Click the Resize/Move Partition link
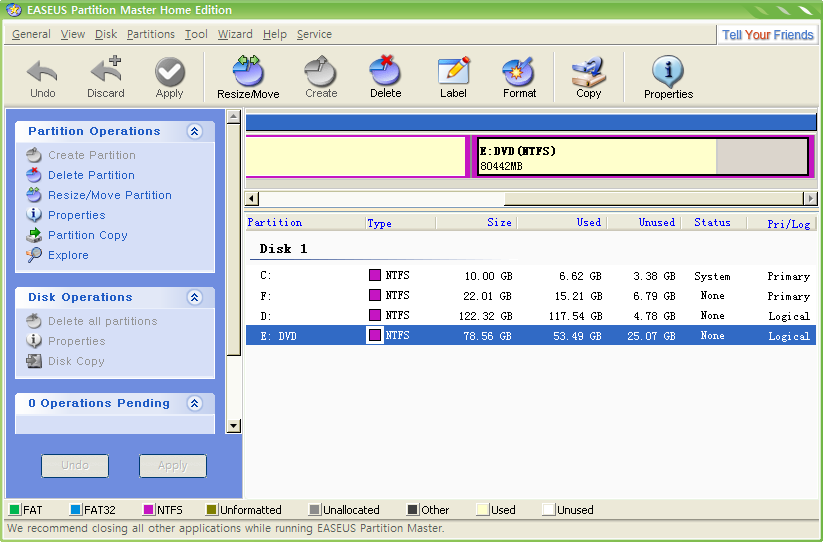The height and width of the screenshot is (542, 823). point(110,195)
